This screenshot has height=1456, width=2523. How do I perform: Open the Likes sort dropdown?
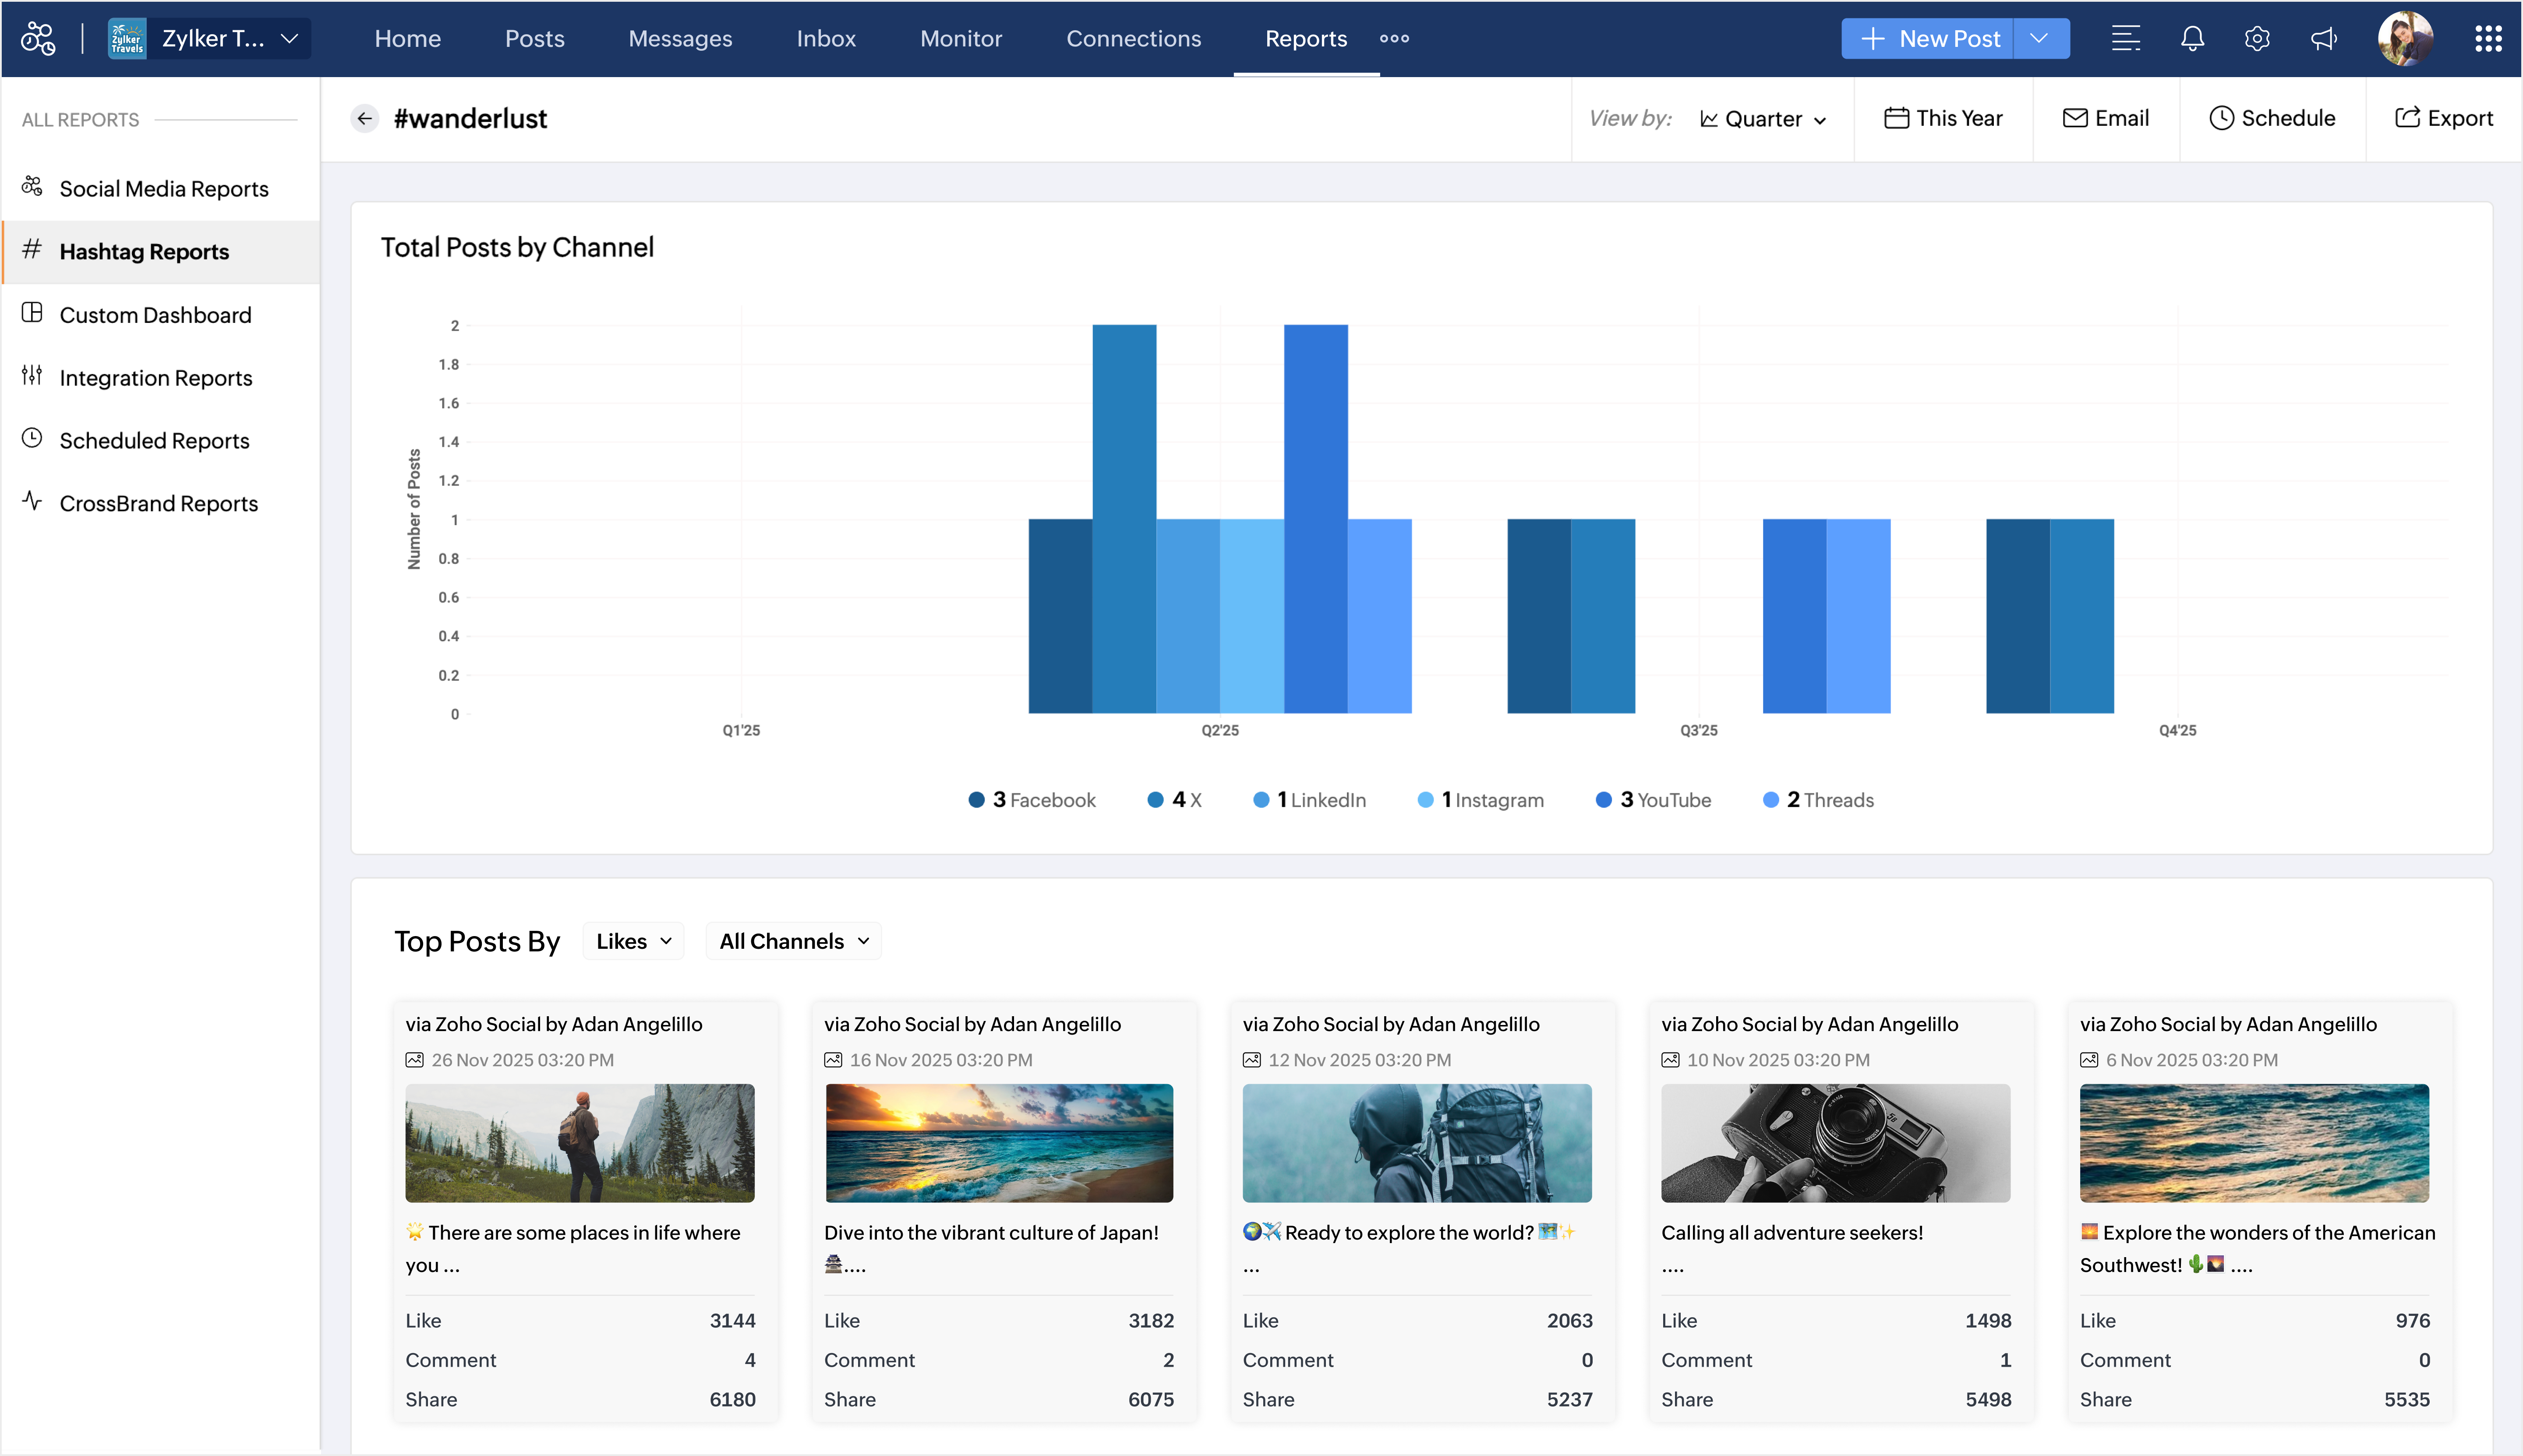pos(633,941)
